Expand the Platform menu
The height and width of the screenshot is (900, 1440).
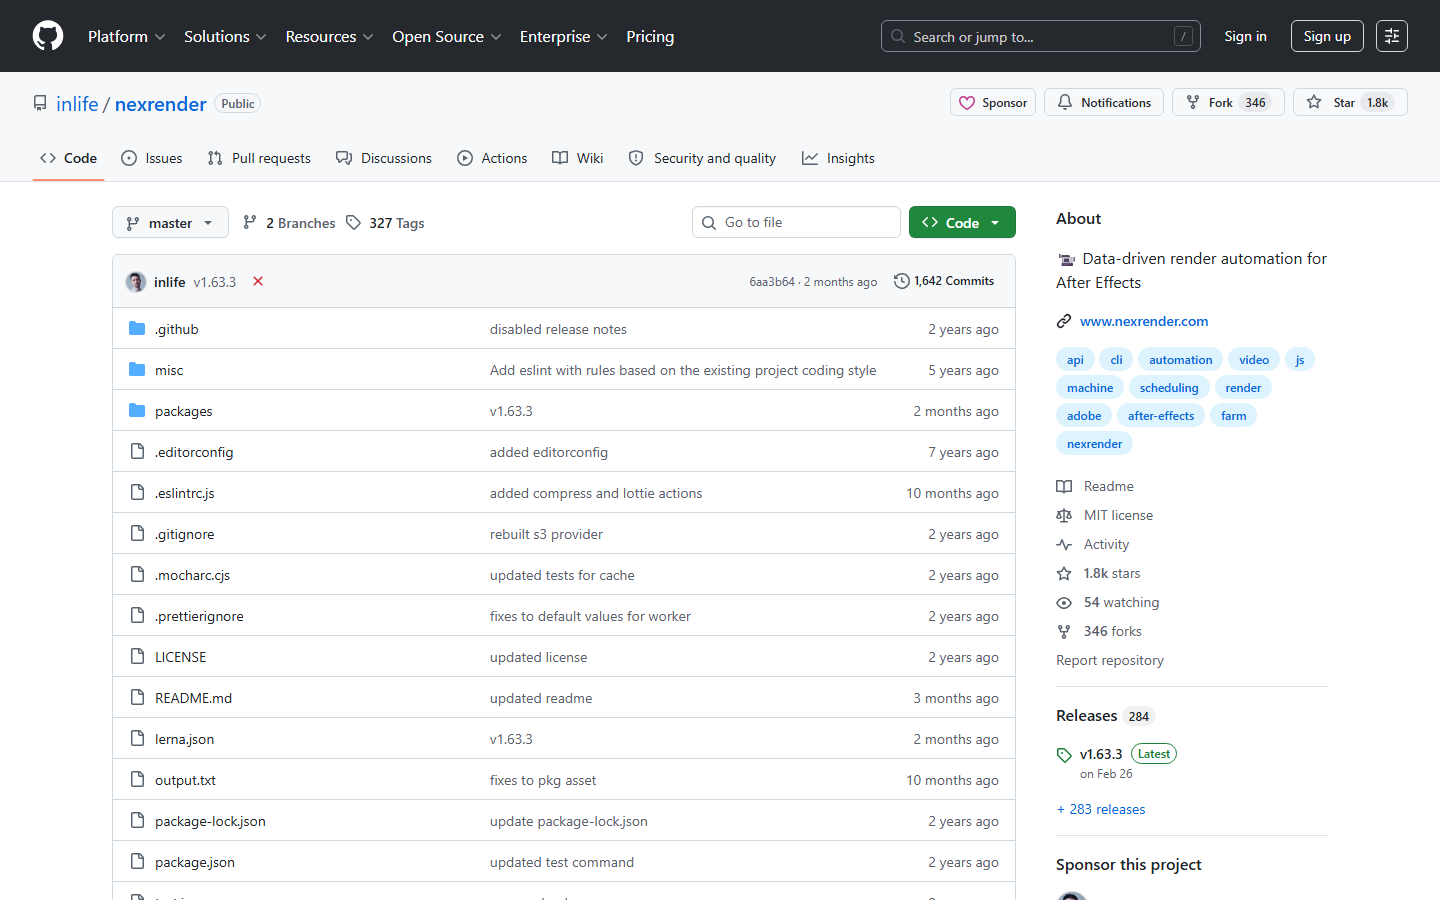[126, 36]
